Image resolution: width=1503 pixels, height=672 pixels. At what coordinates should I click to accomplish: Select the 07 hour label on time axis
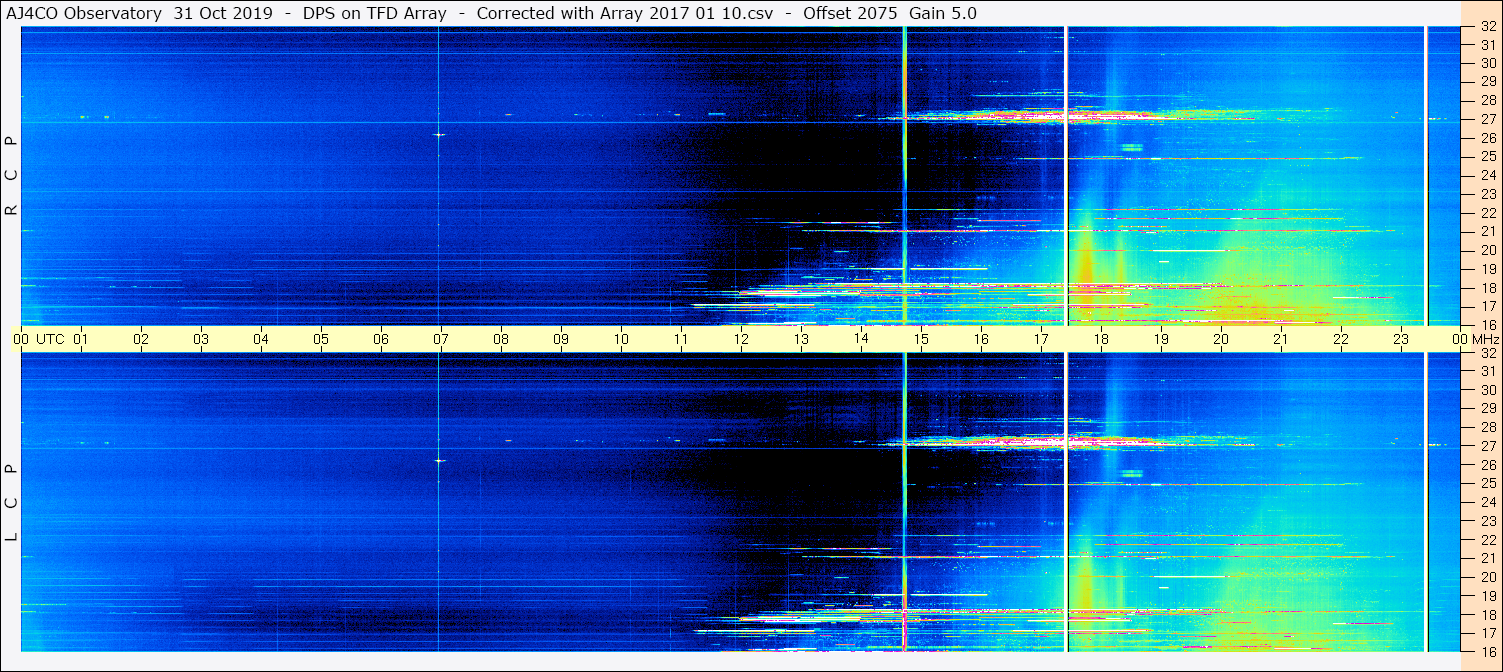point(441,339)
